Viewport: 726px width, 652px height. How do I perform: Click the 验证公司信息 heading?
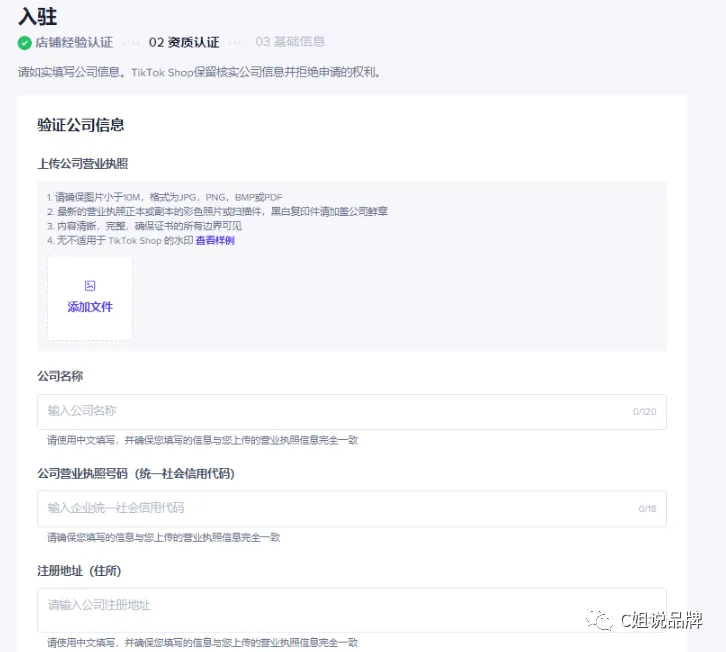point(81,125)
